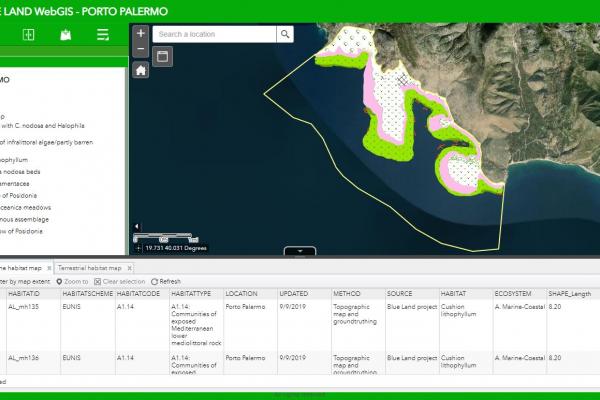Click EUNIS in the AL_mh136 row
Screen dimensions: 600x400
point(72,358)
